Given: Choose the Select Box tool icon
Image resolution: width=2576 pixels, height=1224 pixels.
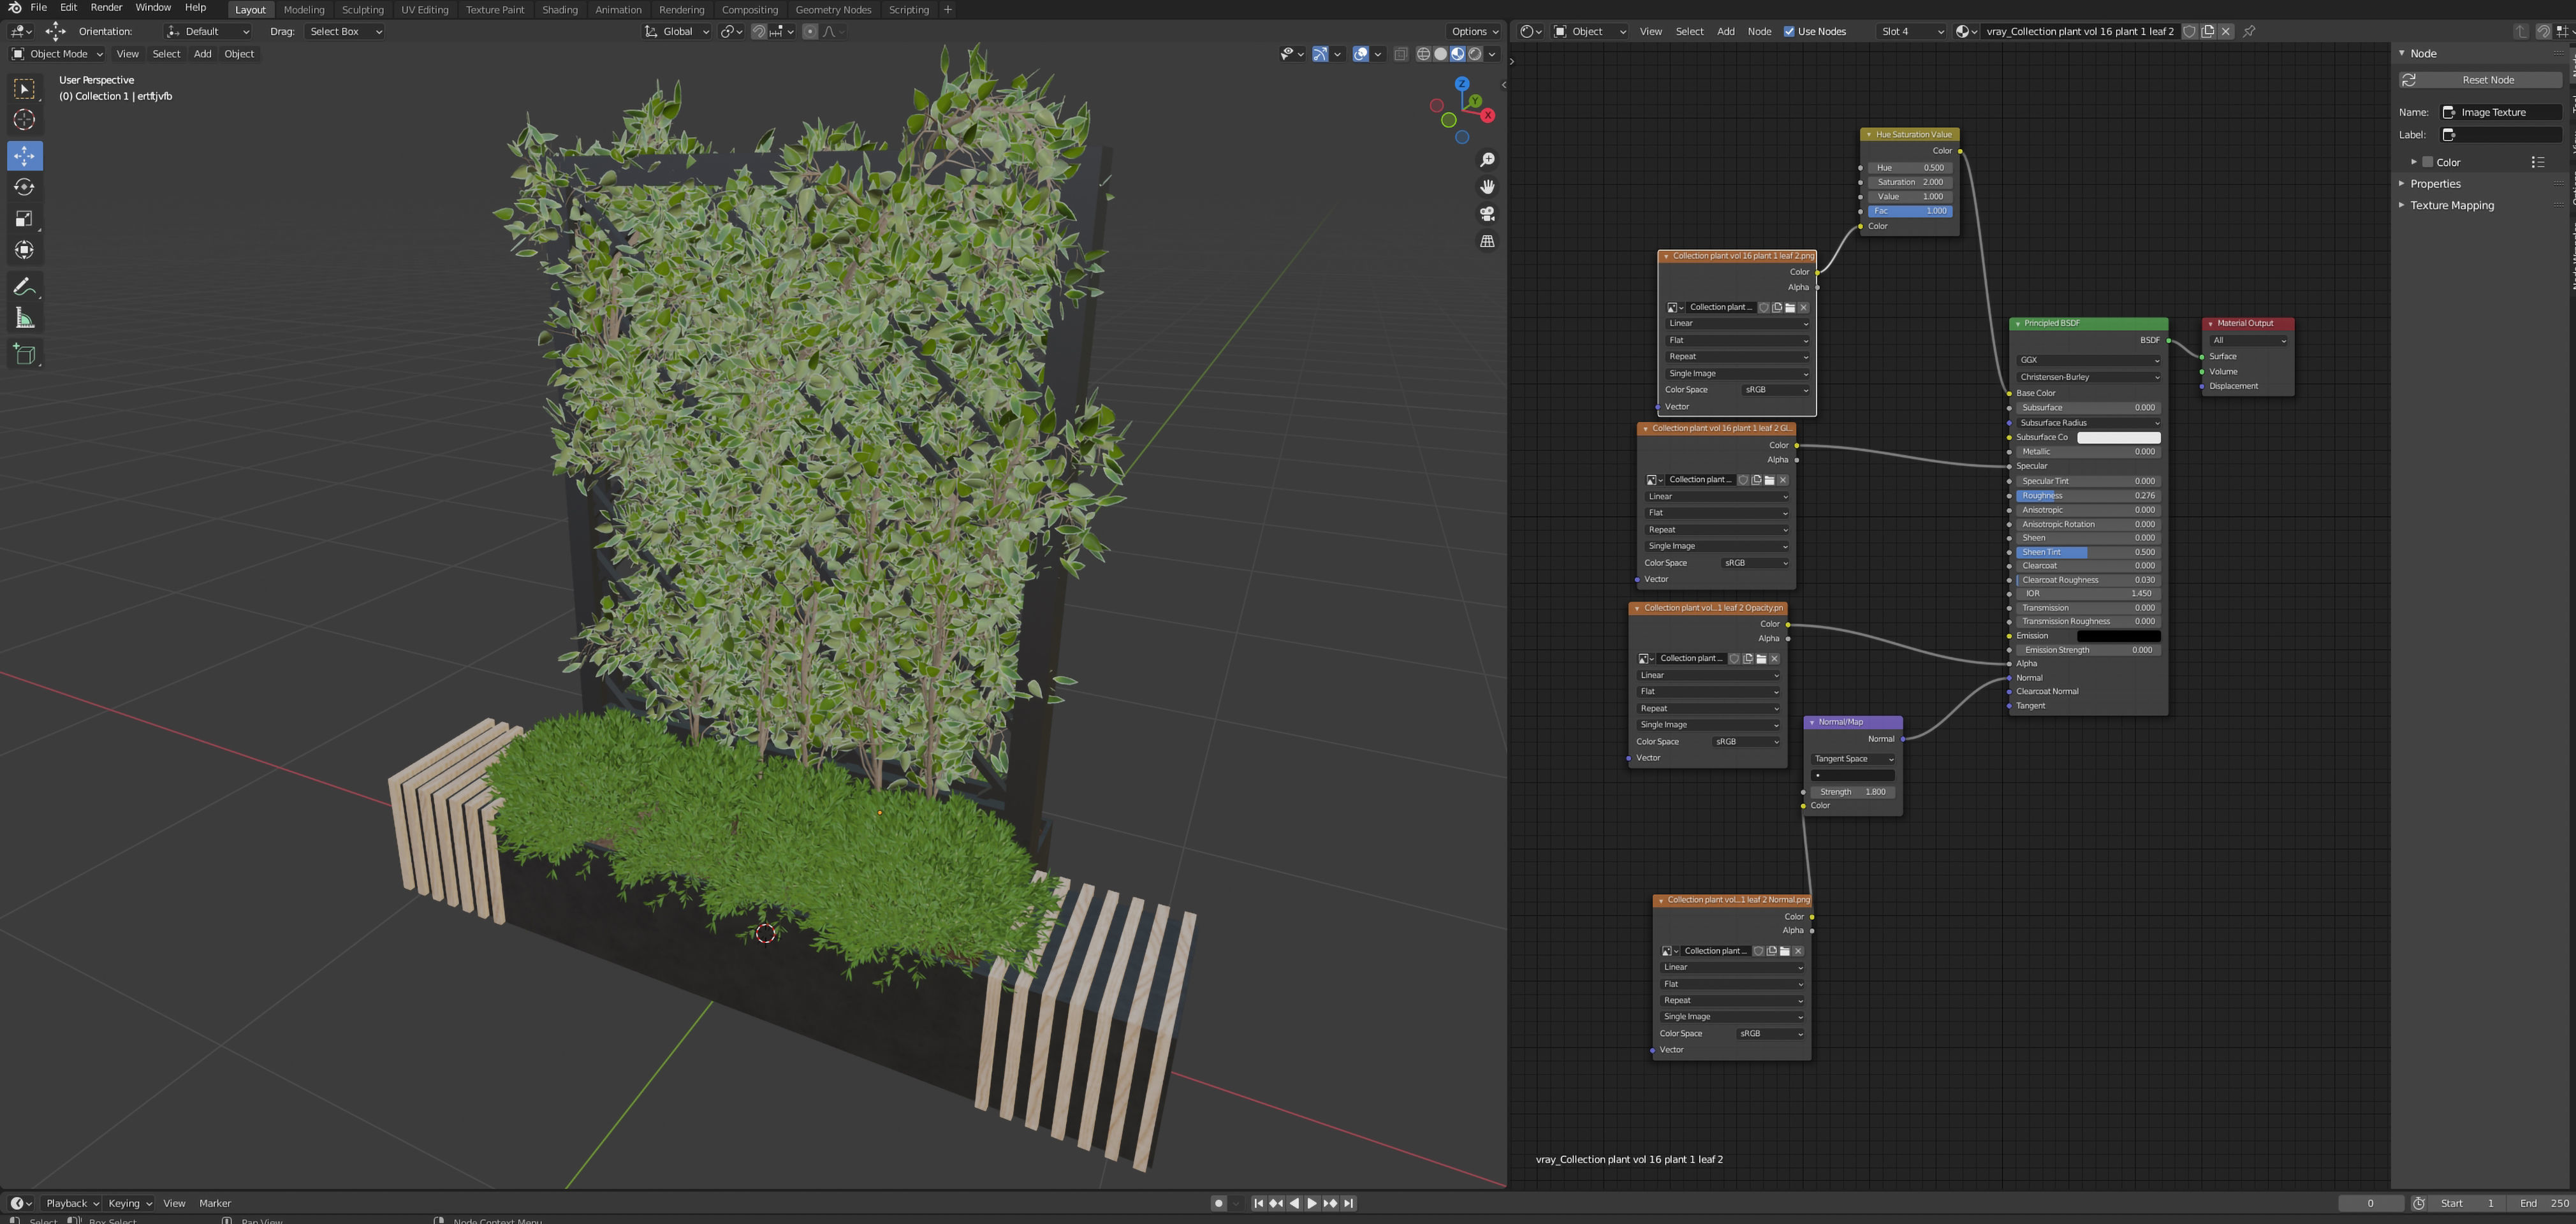Looking at the screenshot, I should click(24, 89).
